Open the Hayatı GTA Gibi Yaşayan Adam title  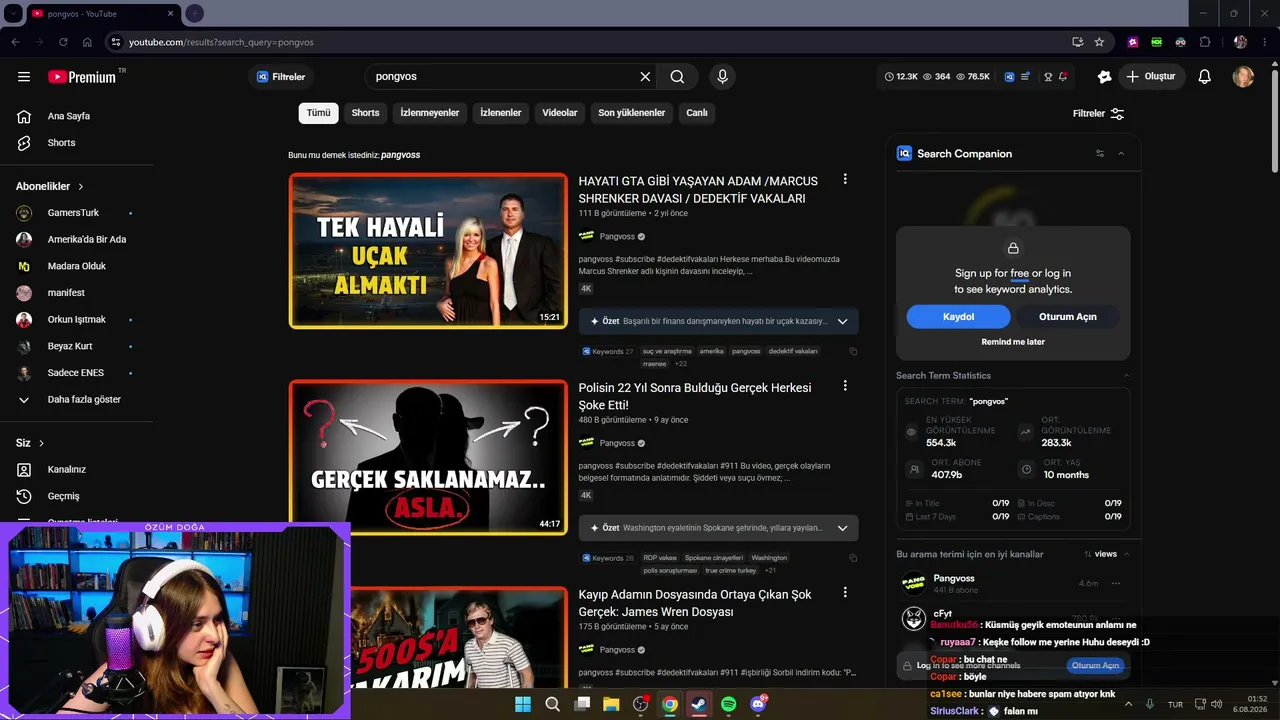coord(698,190)
